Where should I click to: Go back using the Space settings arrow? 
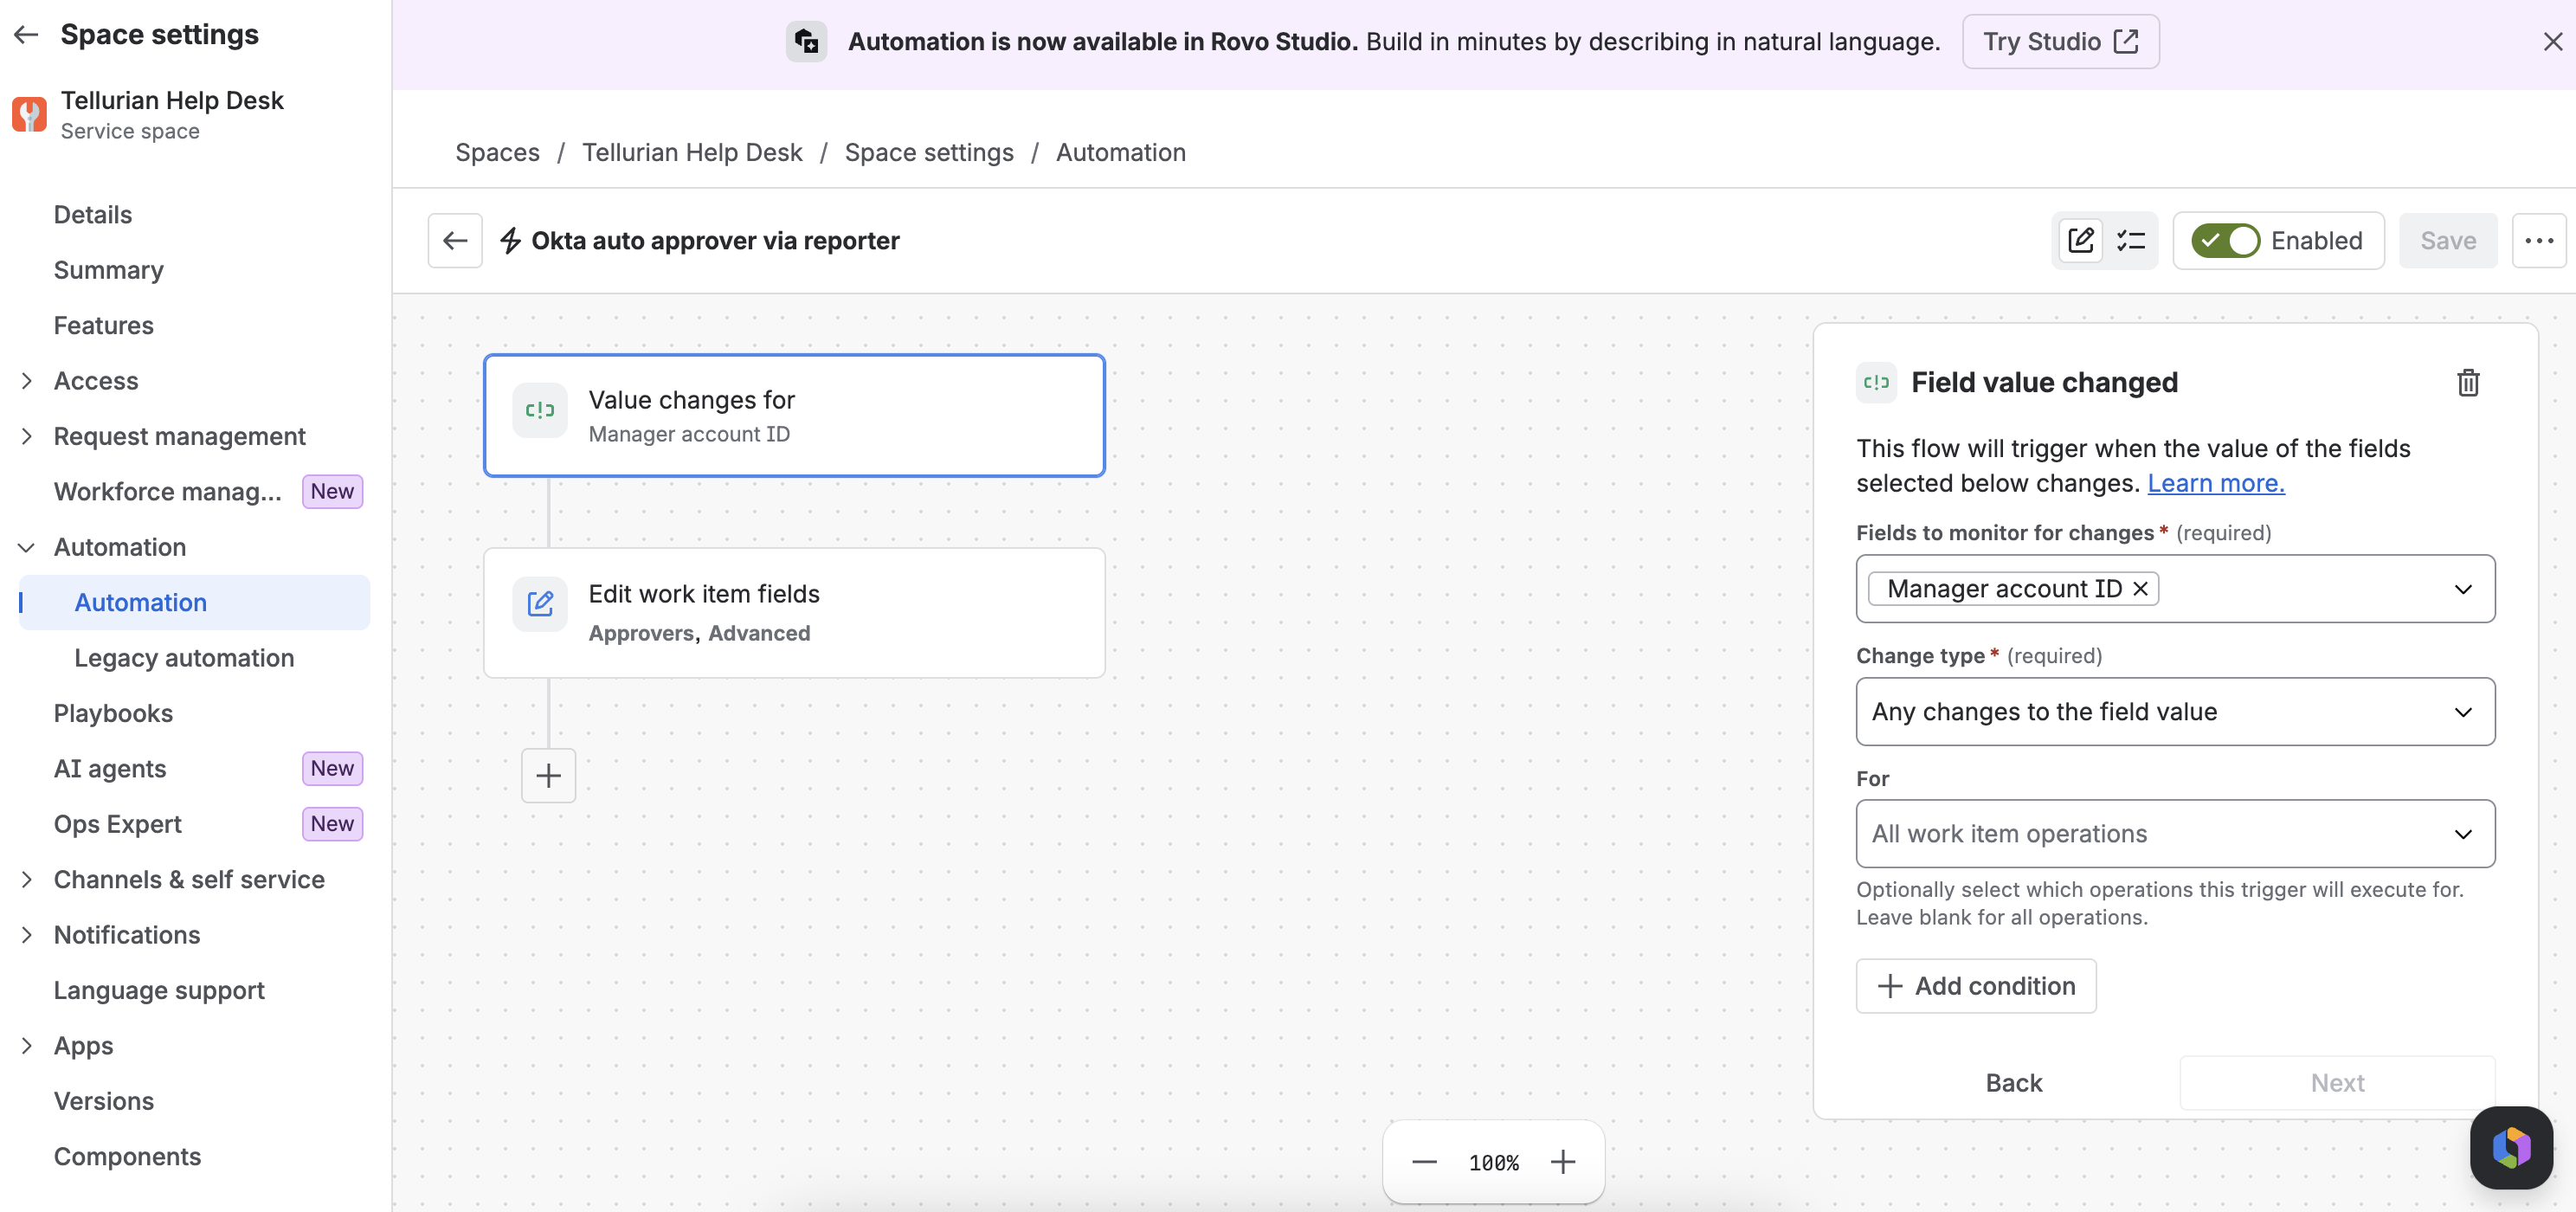(x=26, y=35)
